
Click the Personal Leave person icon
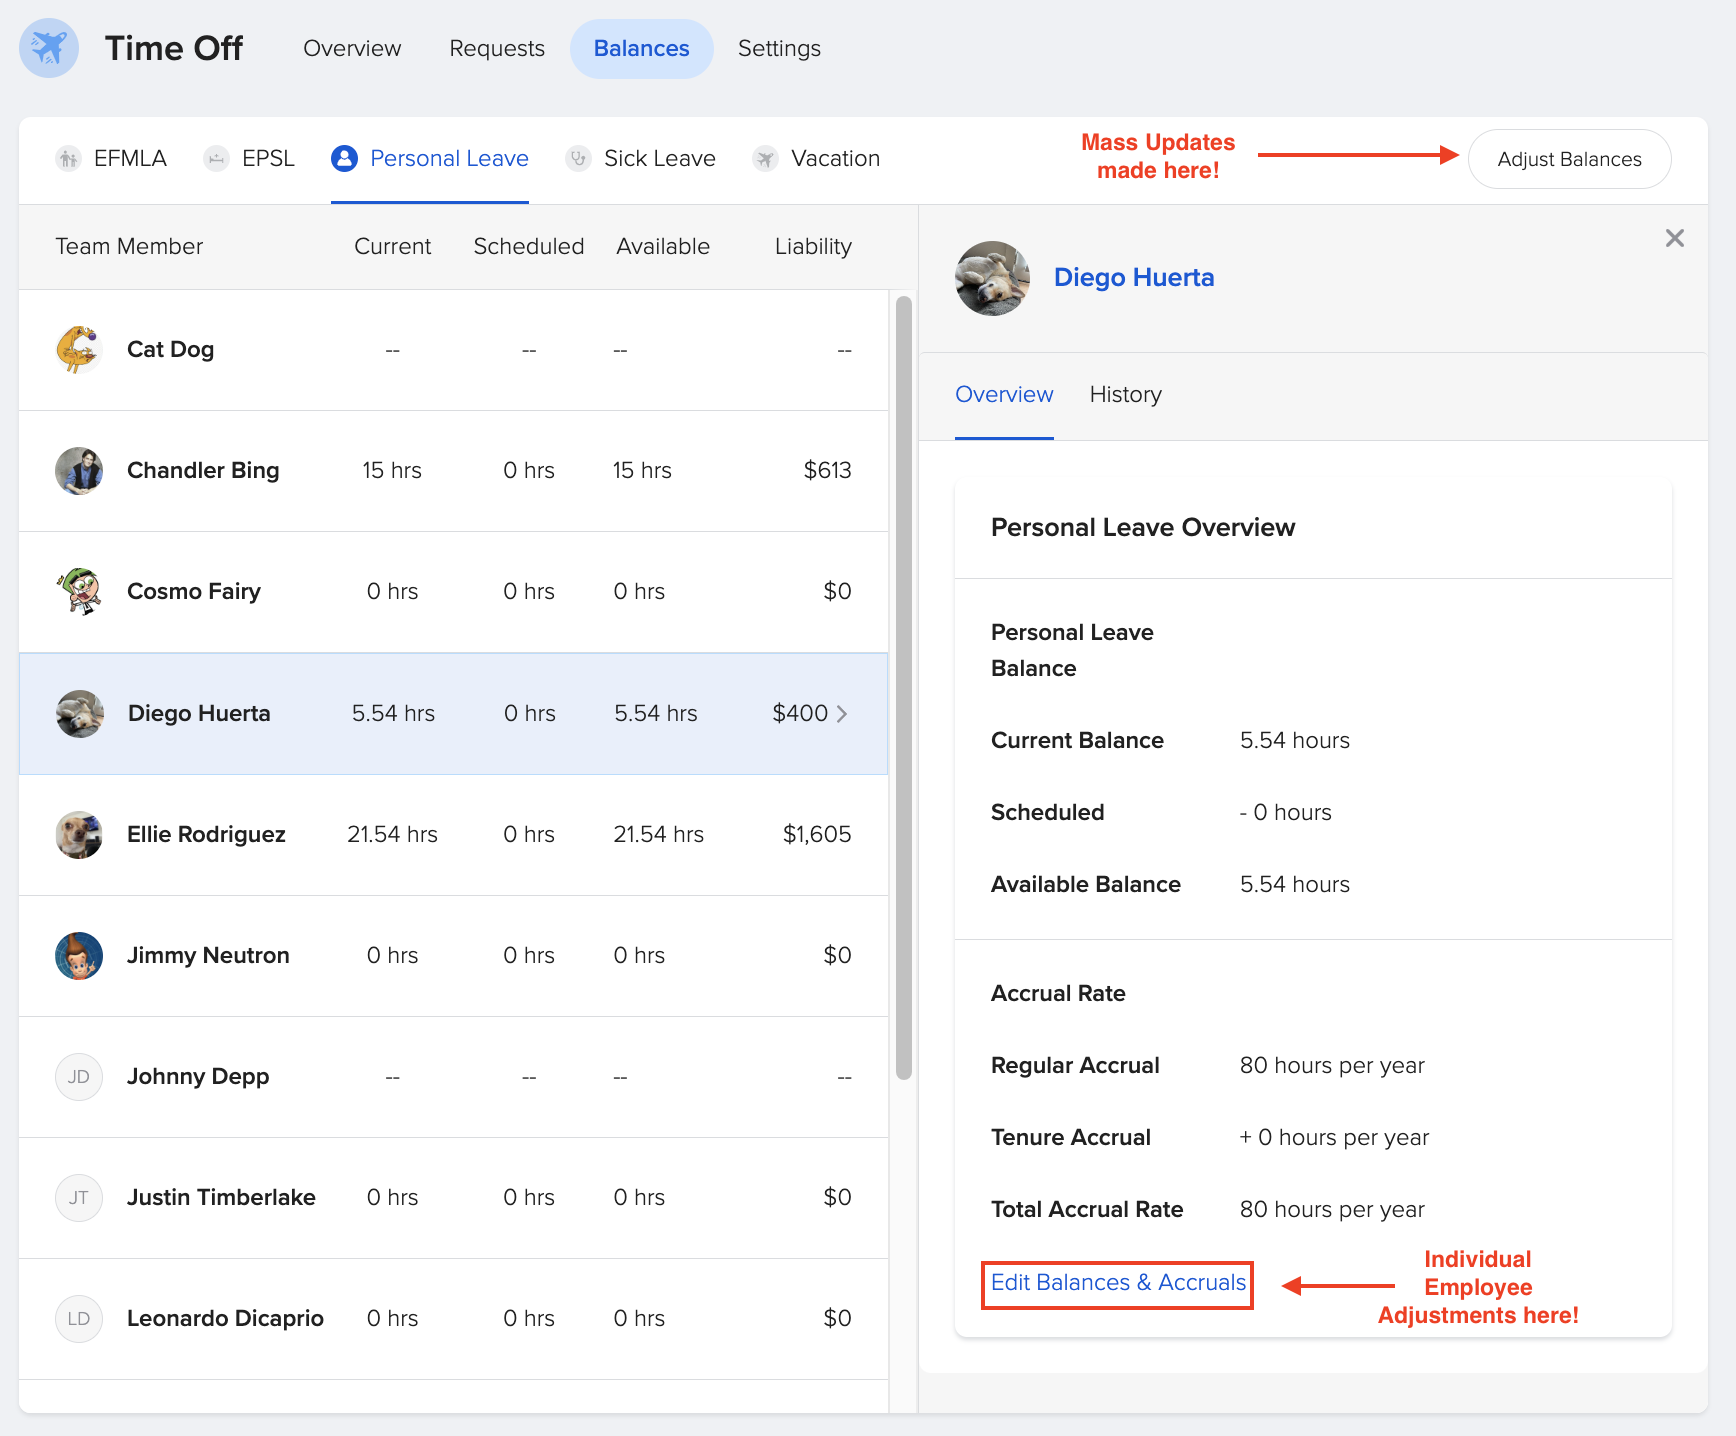(x=344, y=158)
